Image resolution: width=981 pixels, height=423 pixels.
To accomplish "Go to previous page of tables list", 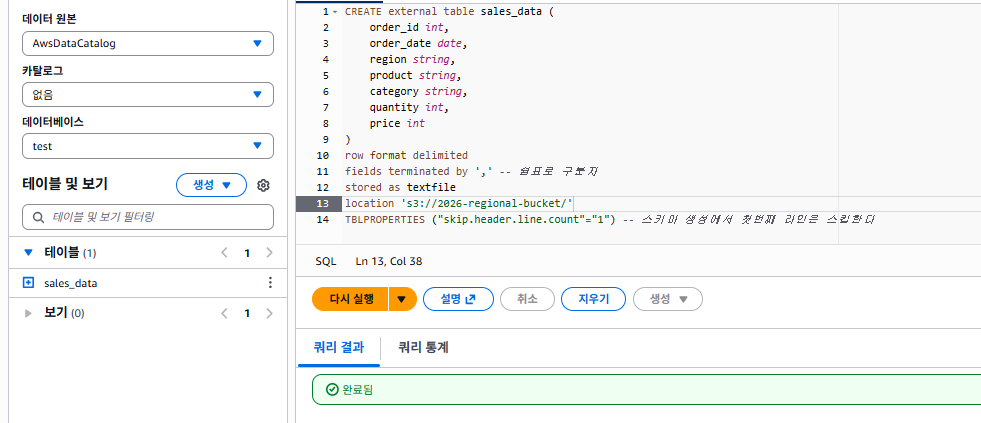I will point(225,253).
